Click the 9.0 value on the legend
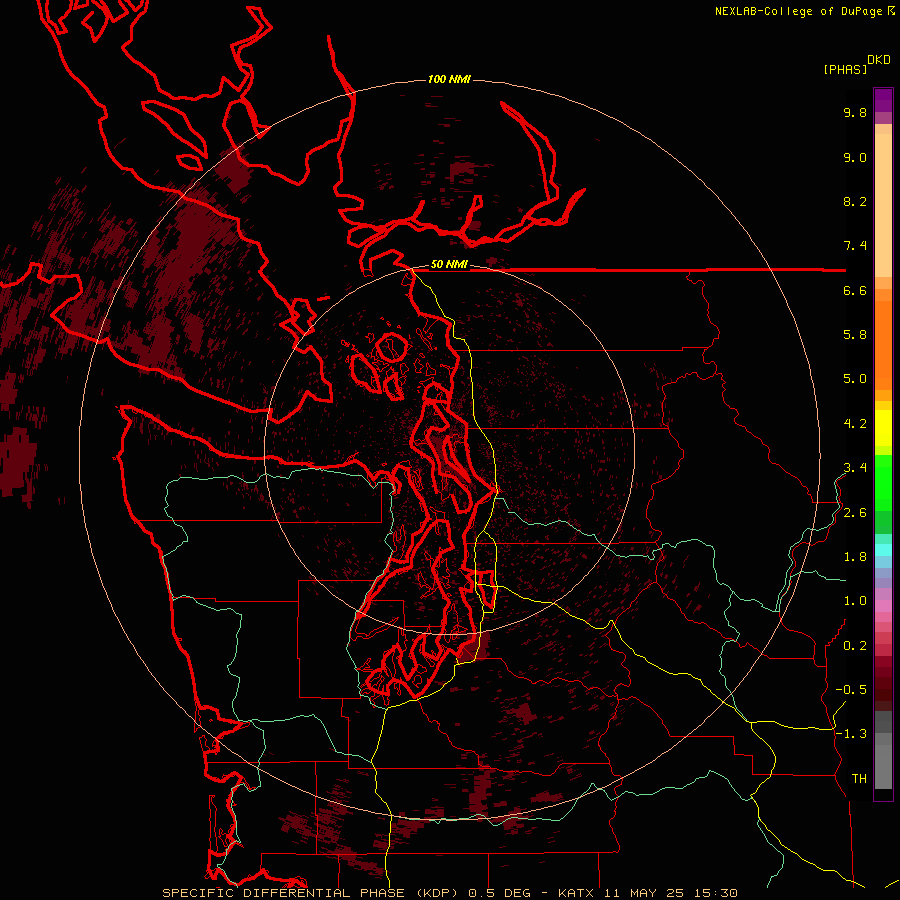Image resolution: width=900 pixels, height=900 pixels. point(855,157)
